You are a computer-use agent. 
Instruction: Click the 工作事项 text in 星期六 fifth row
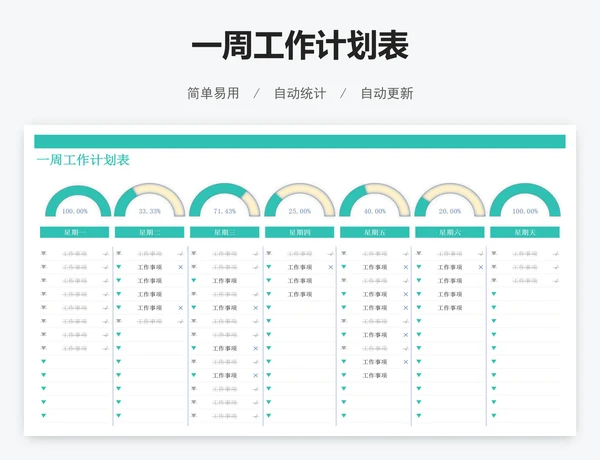[450, 308]
